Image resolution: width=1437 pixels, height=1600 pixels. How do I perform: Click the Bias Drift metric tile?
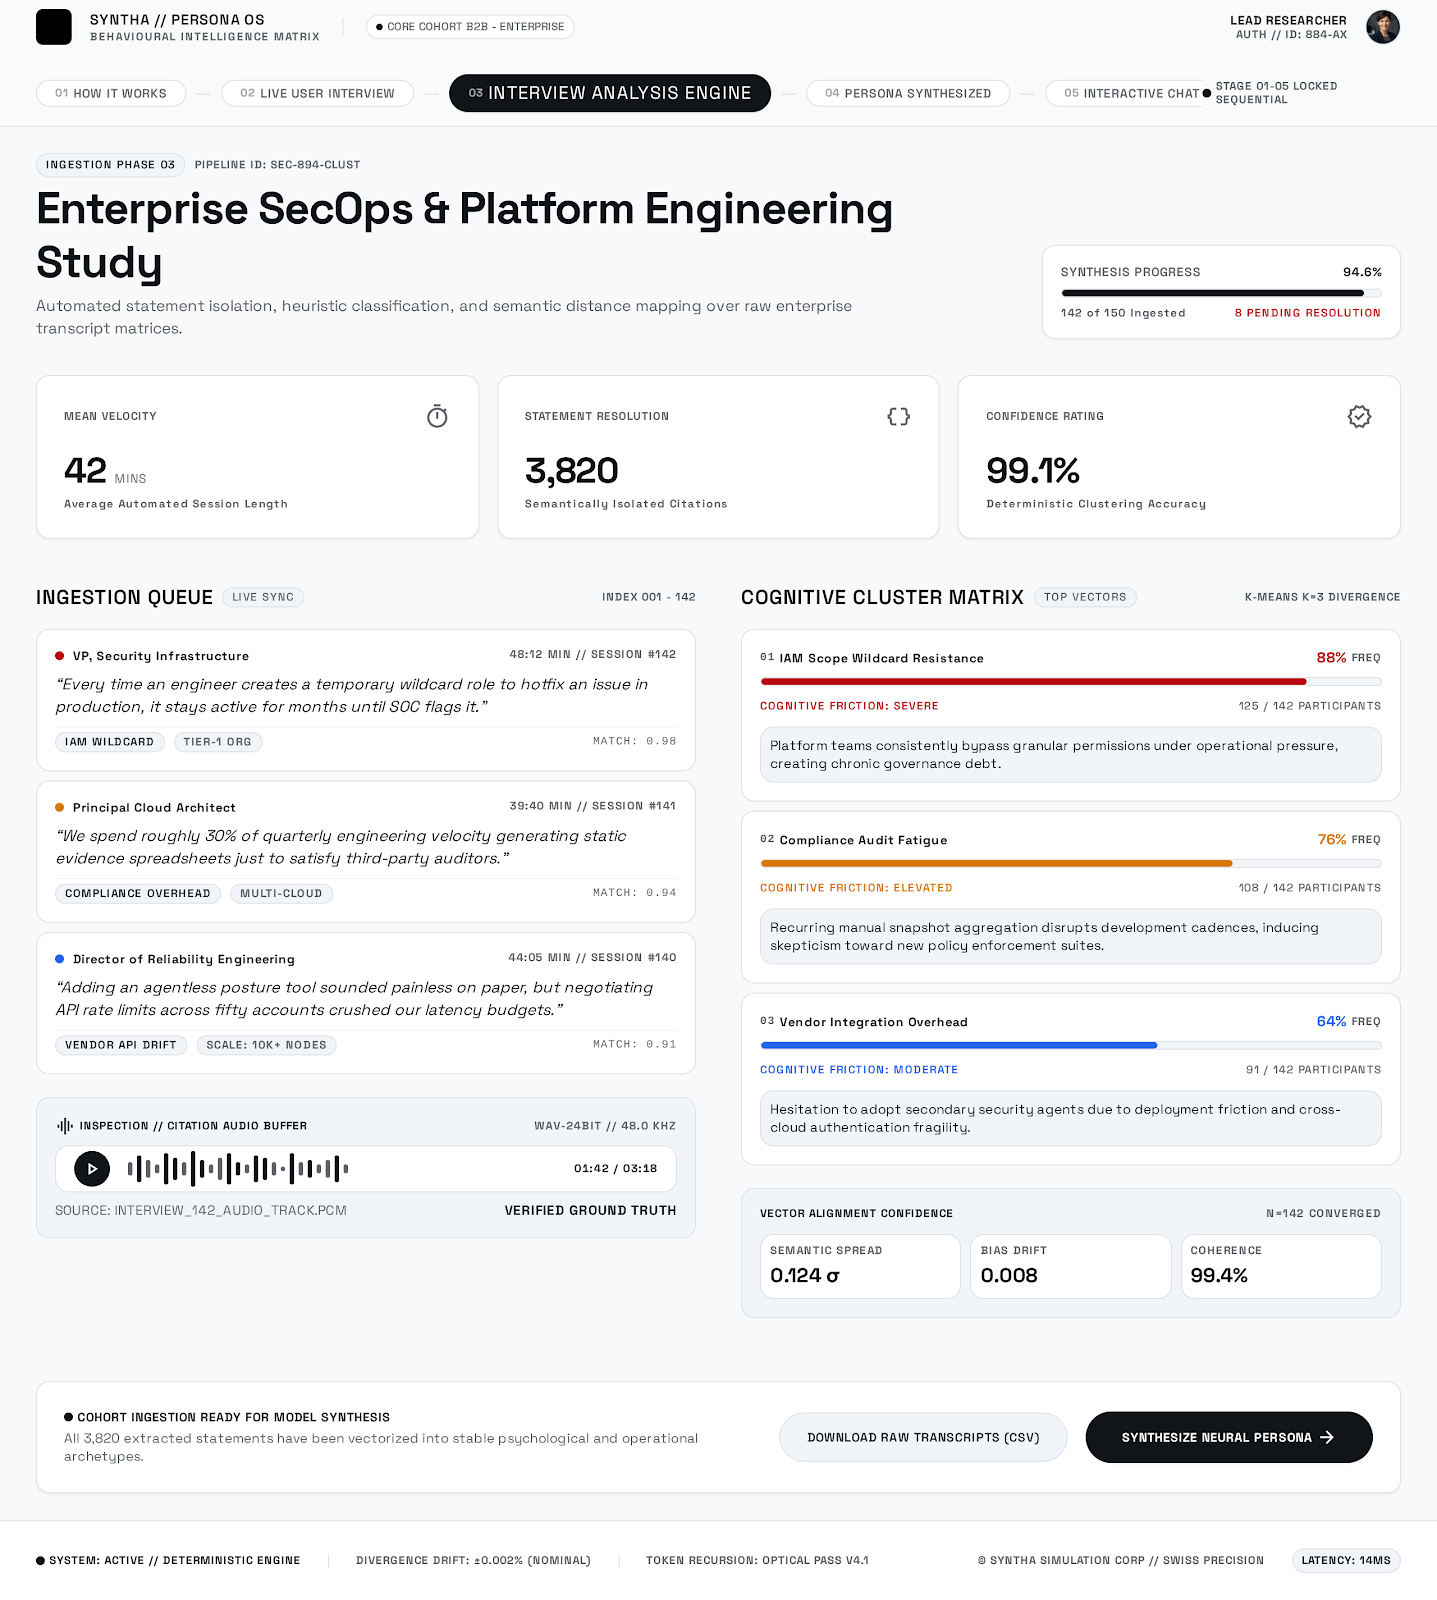[1070, 1266]
